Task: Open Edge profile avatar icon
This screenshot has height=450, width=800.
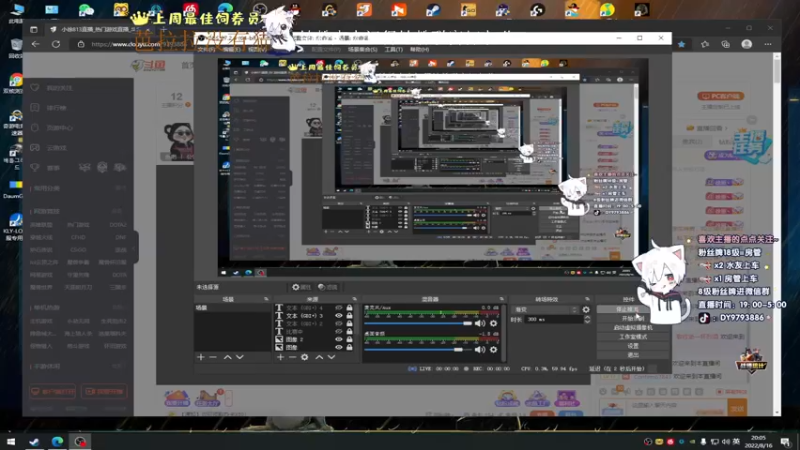Action: coord(746,44)
